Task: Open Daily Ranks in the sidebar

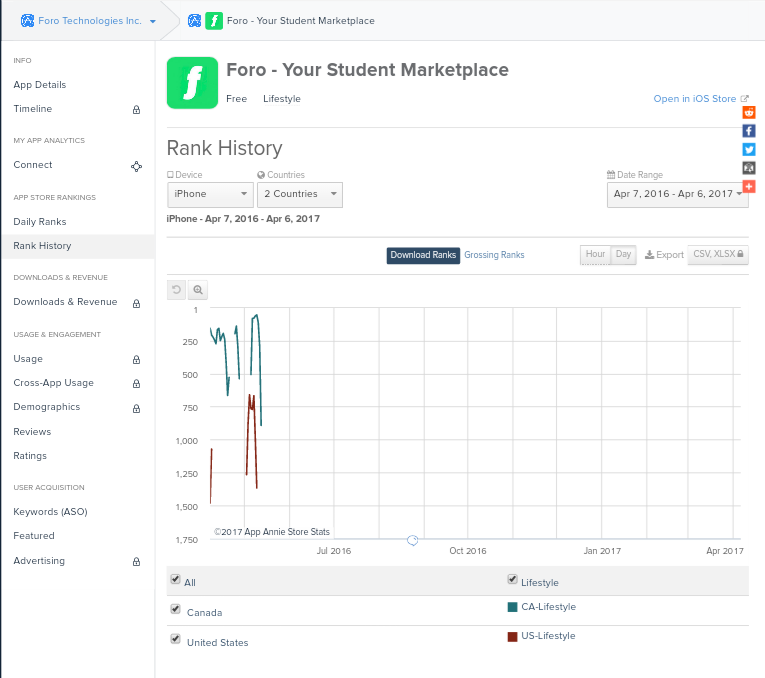Action: click(40, 221)
